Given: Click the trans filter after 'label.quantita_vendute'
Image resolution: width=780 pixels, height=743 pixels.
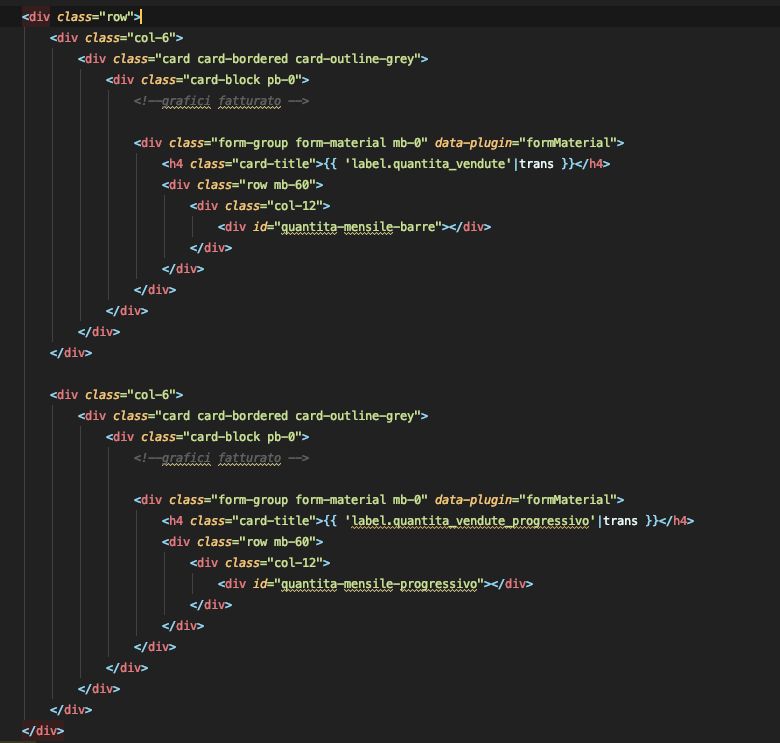Looking at the screenshot, I should [x=536, y=164].
